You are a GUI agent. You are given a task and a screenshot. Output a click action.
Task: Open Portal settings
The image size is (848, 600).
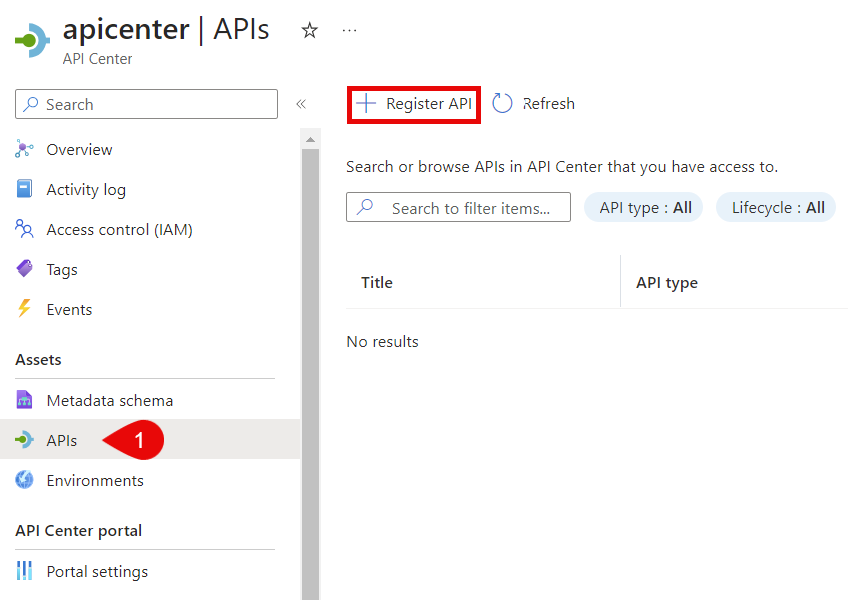tap(97, 572)
